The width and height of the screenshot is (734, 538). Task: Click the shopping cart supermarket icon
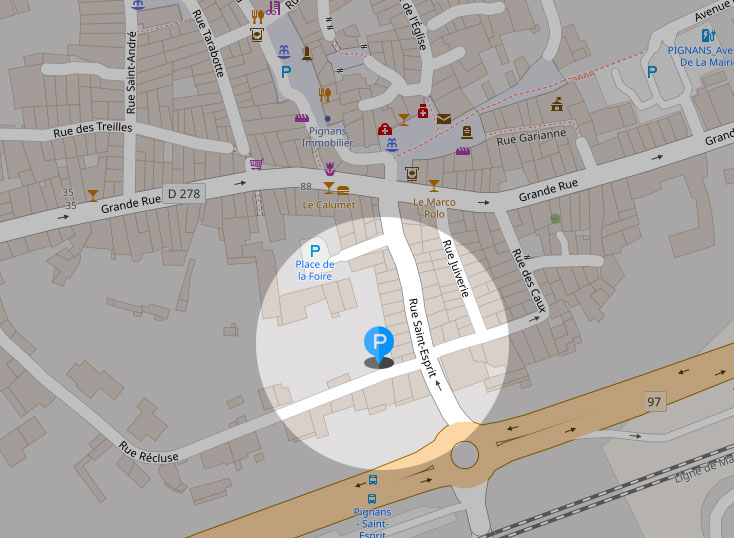256,164
